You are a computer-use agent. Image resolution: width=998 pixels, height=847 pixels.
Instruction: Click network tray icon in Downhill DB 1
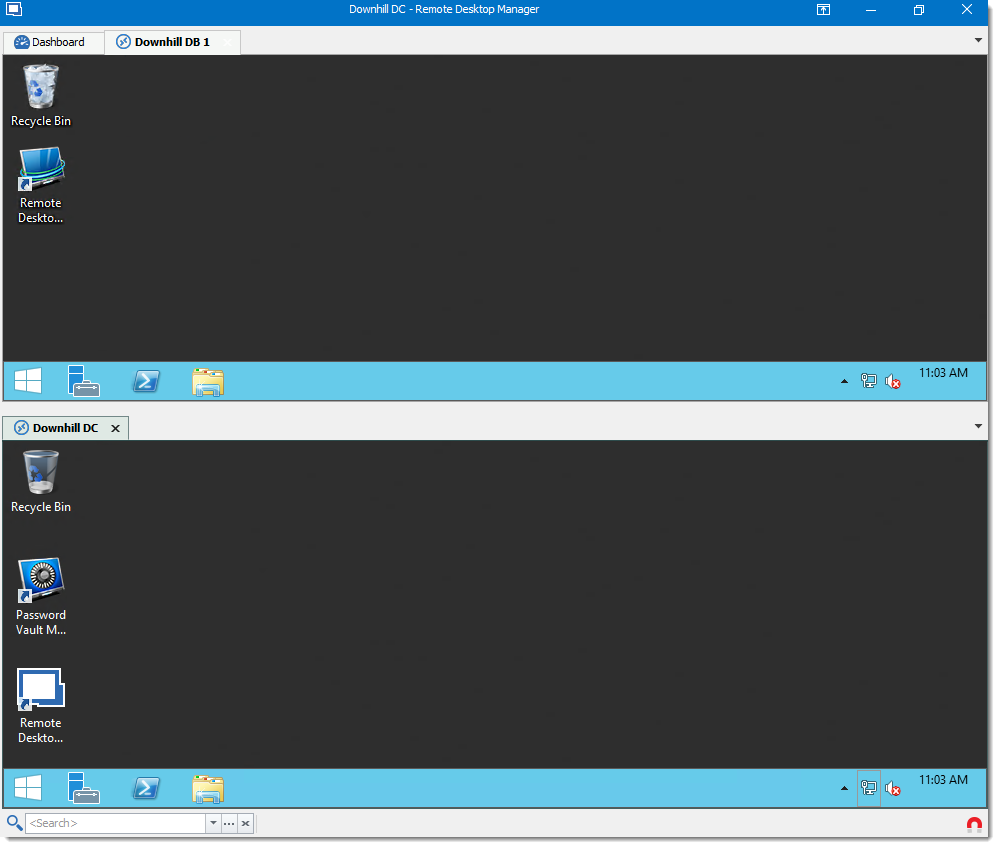click(868, 381)
